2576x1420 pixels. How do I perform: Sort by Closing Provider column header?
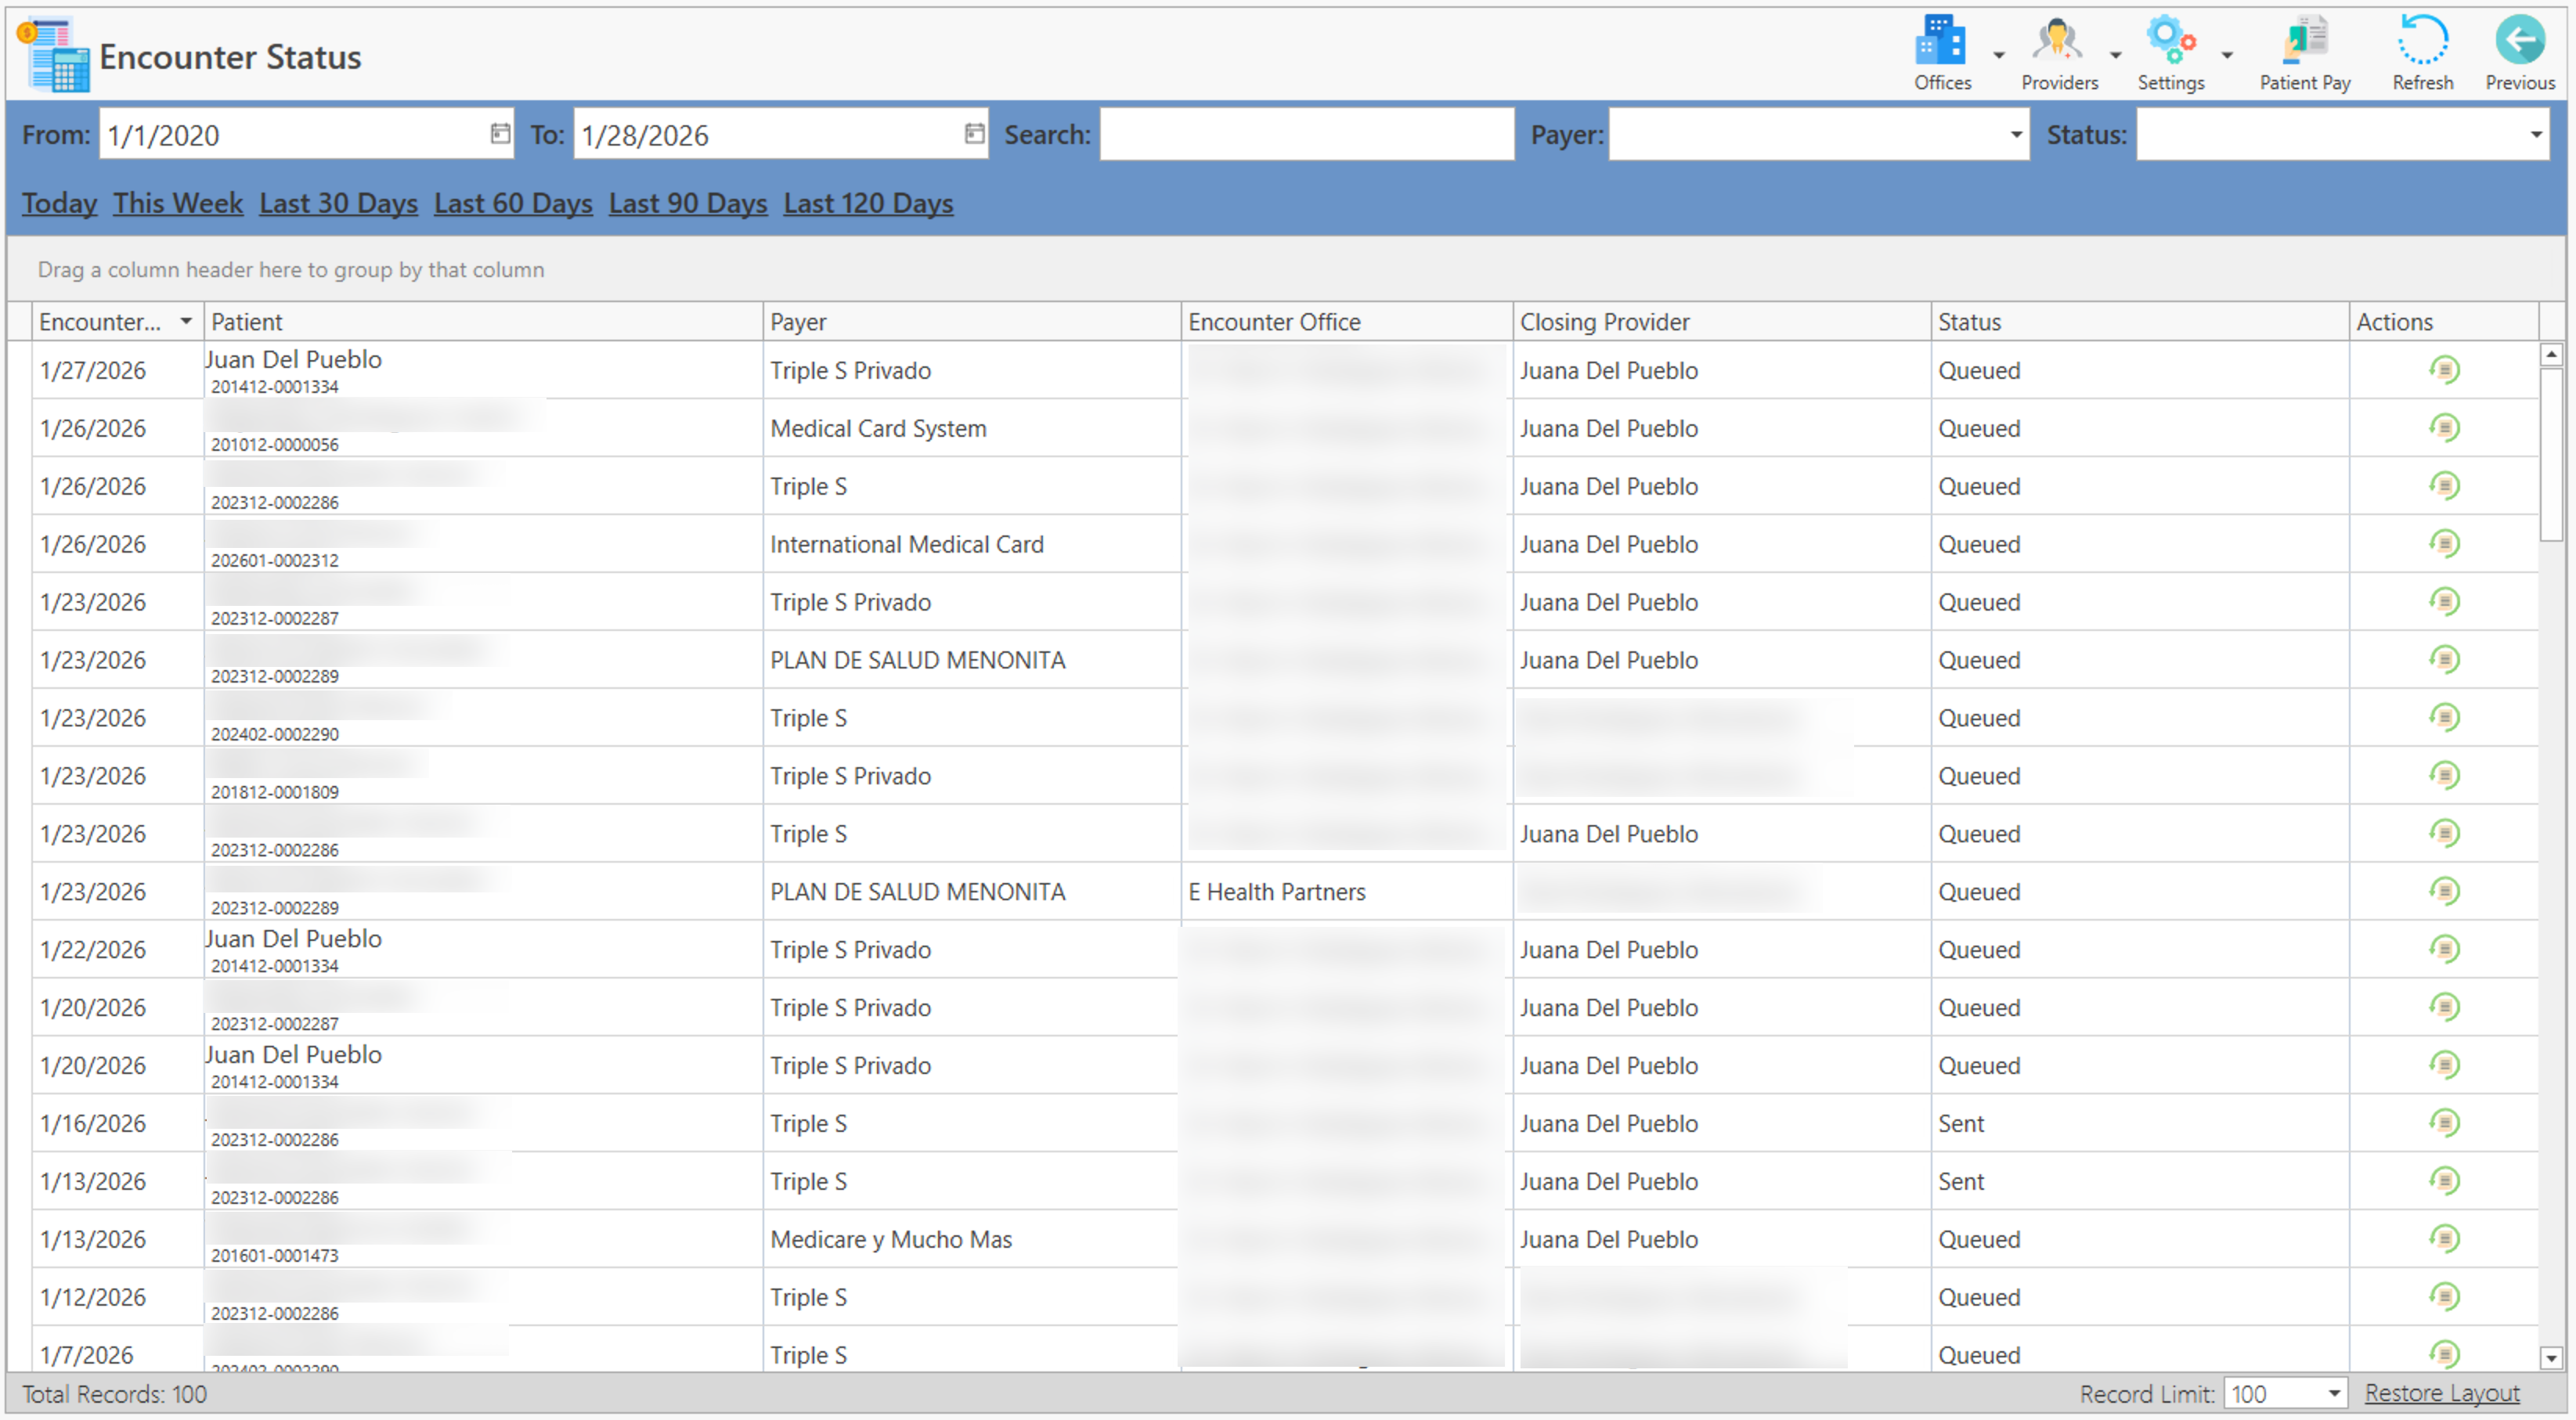(1604, 322)
